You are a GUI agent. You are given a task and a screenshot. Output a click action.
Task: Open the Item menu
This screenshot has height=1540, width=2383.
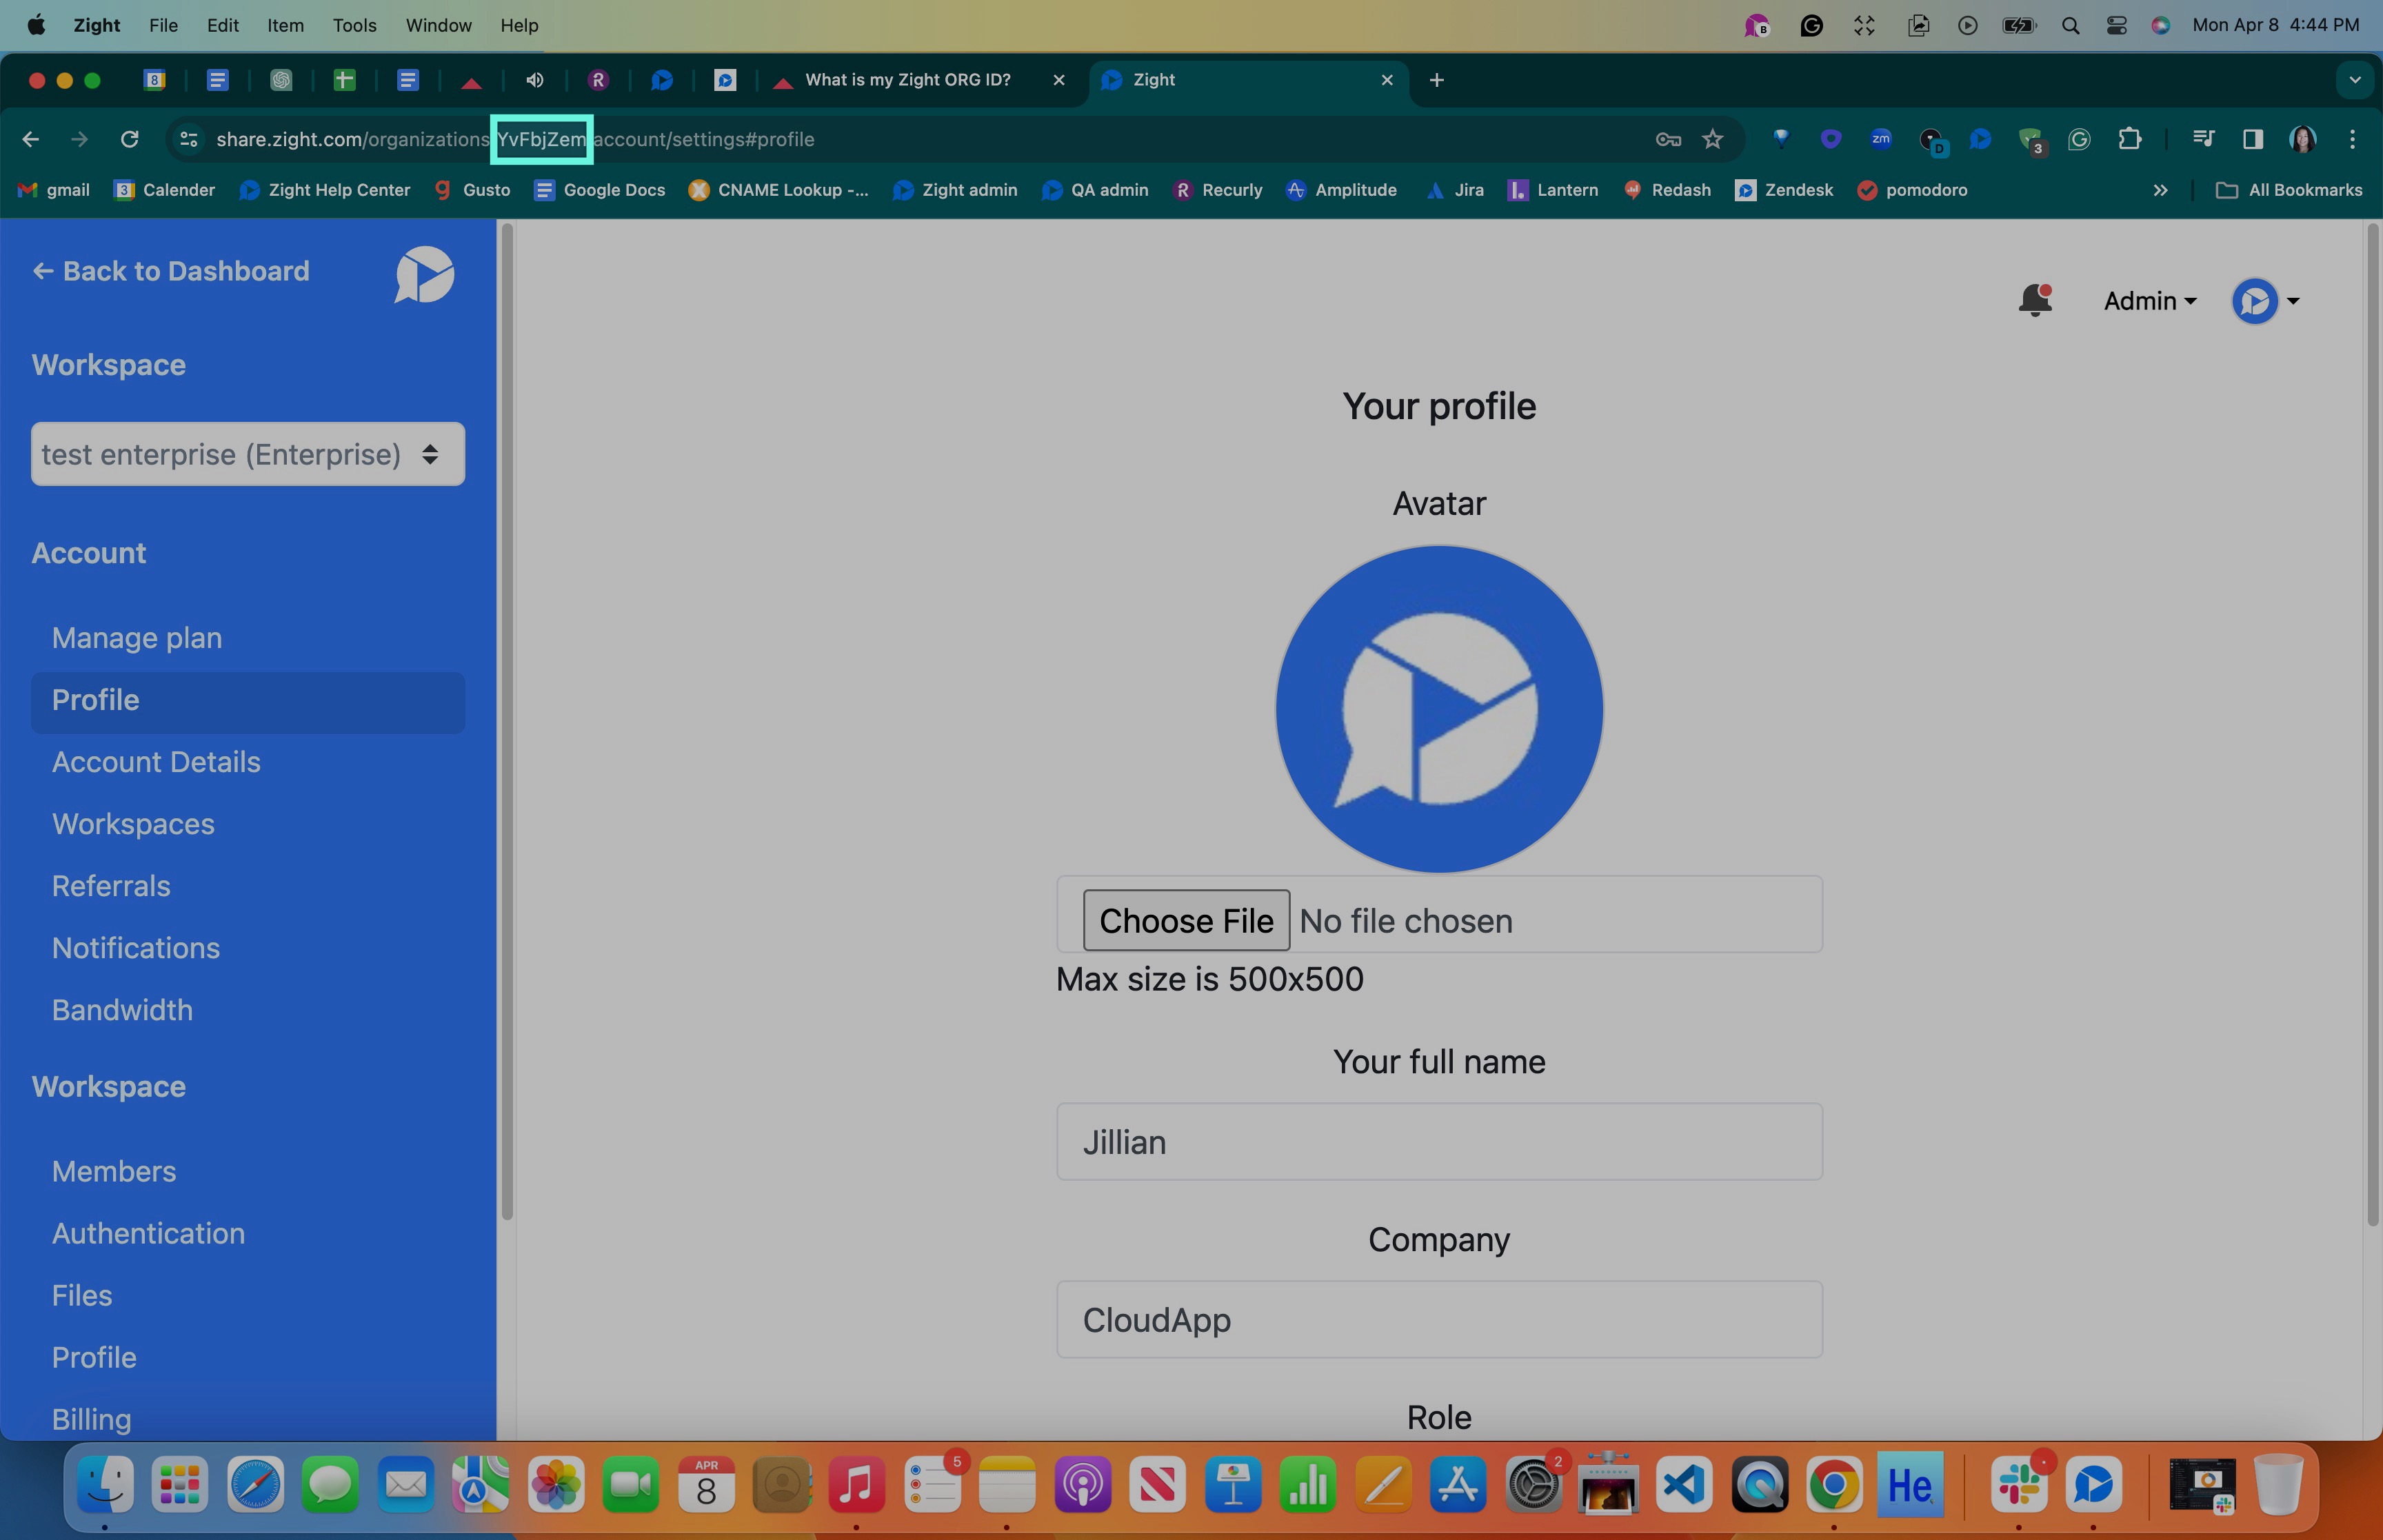pyautogui.click(x=285, y=25)
